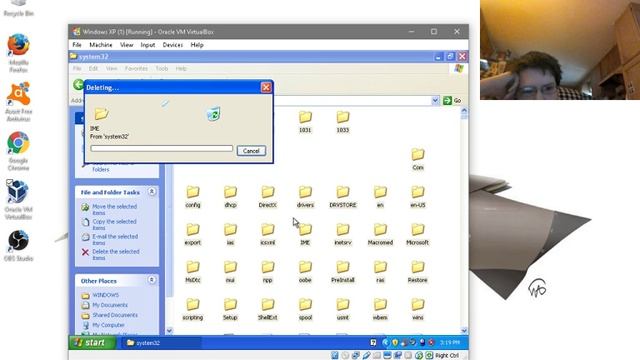Select the PreInstall folder
The image size is (640, 360).
click(343, 271)
